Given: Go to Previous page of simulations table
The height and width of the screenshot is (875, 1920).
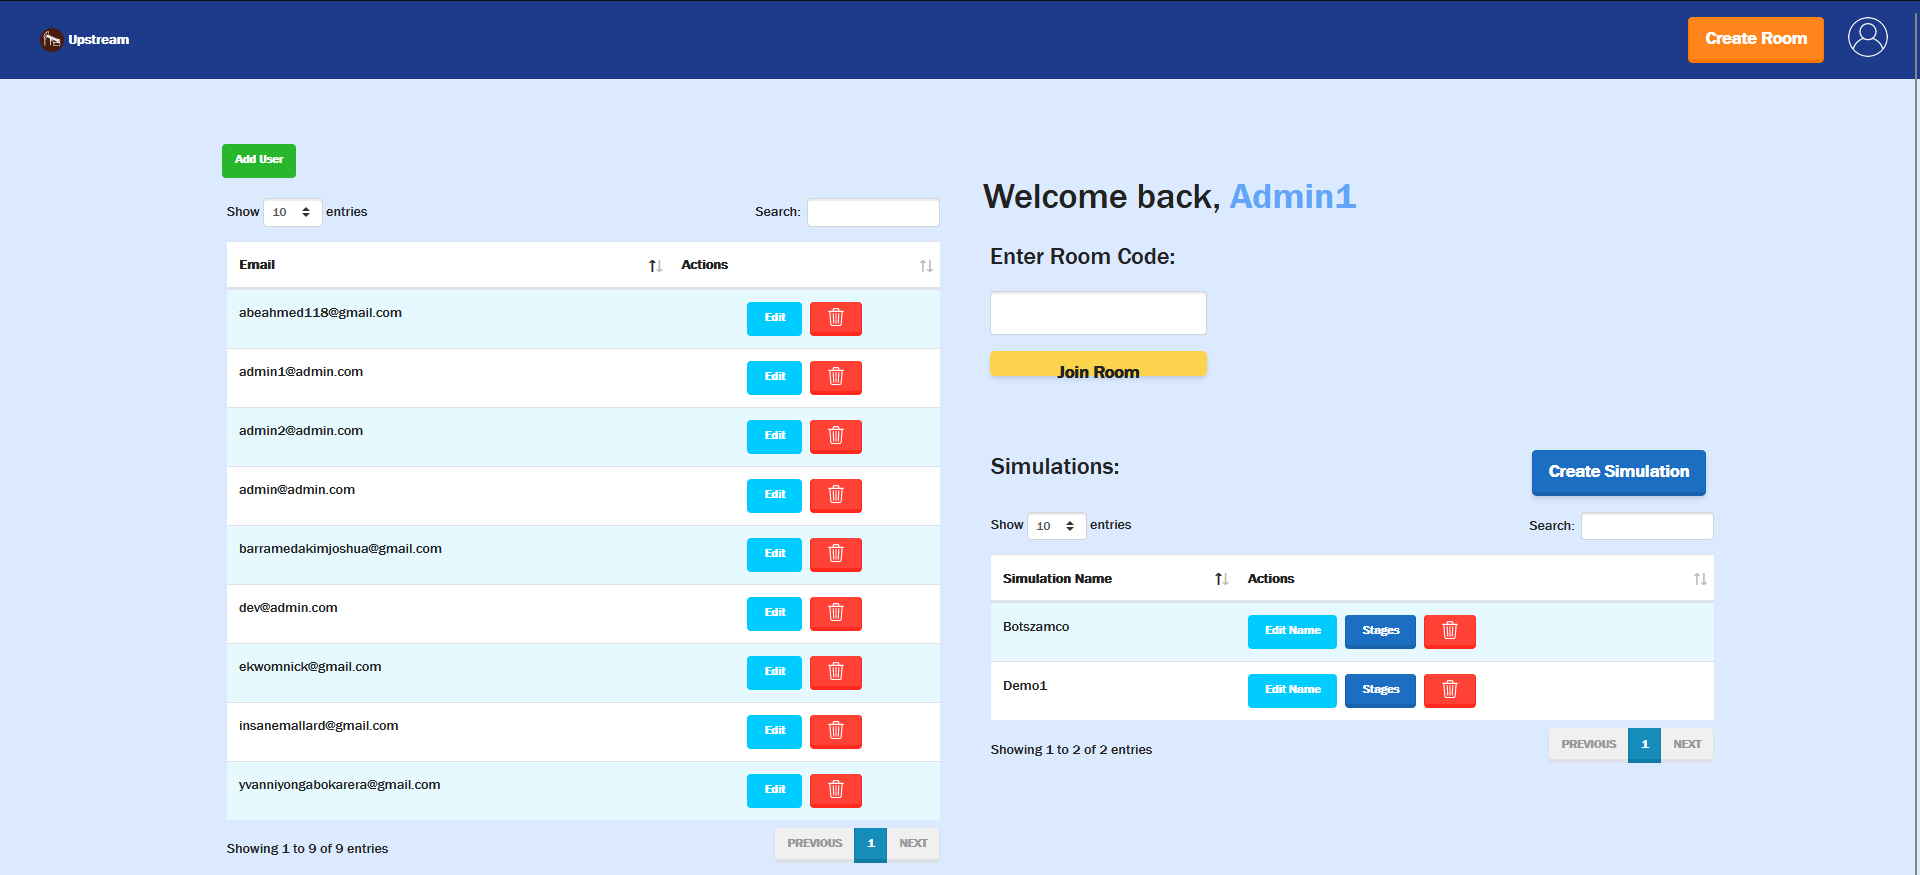Looking at the screenshot, I should point(1588,745).
